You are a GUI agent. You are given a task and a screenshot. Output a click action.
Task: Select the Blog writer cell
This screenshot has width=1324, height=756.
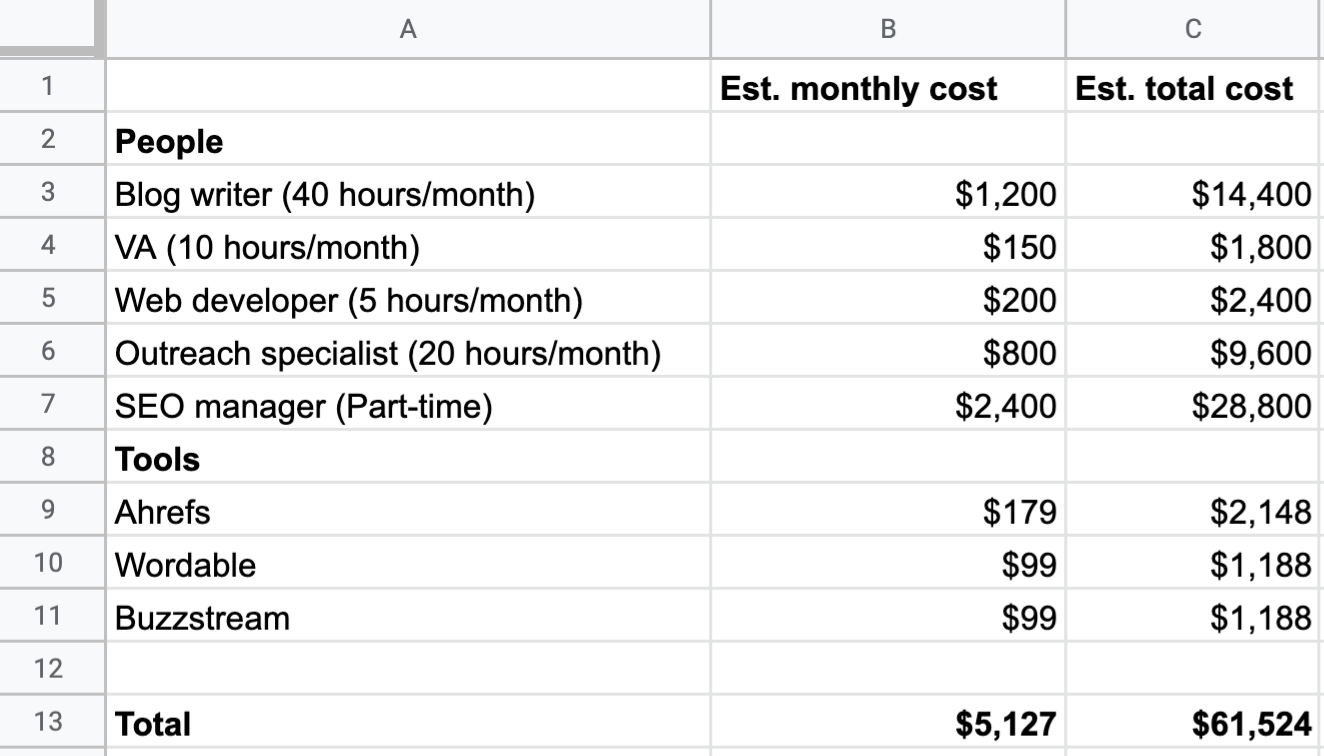(407, 194)
